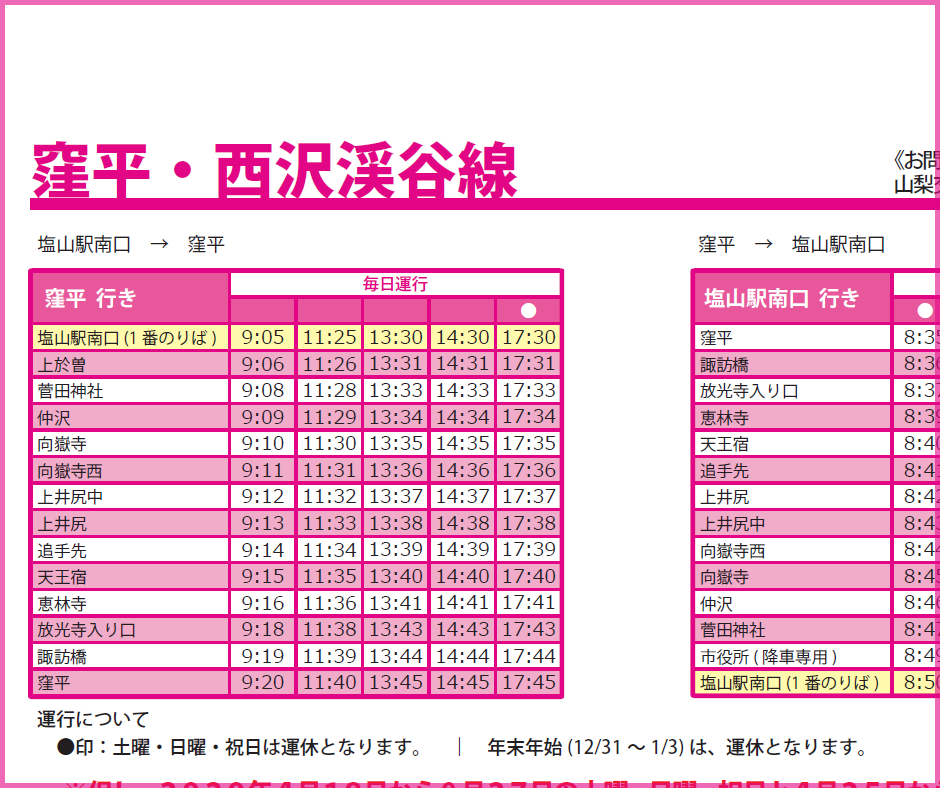
Task: Select the 9:05 departure time cell
Action: 262,338
